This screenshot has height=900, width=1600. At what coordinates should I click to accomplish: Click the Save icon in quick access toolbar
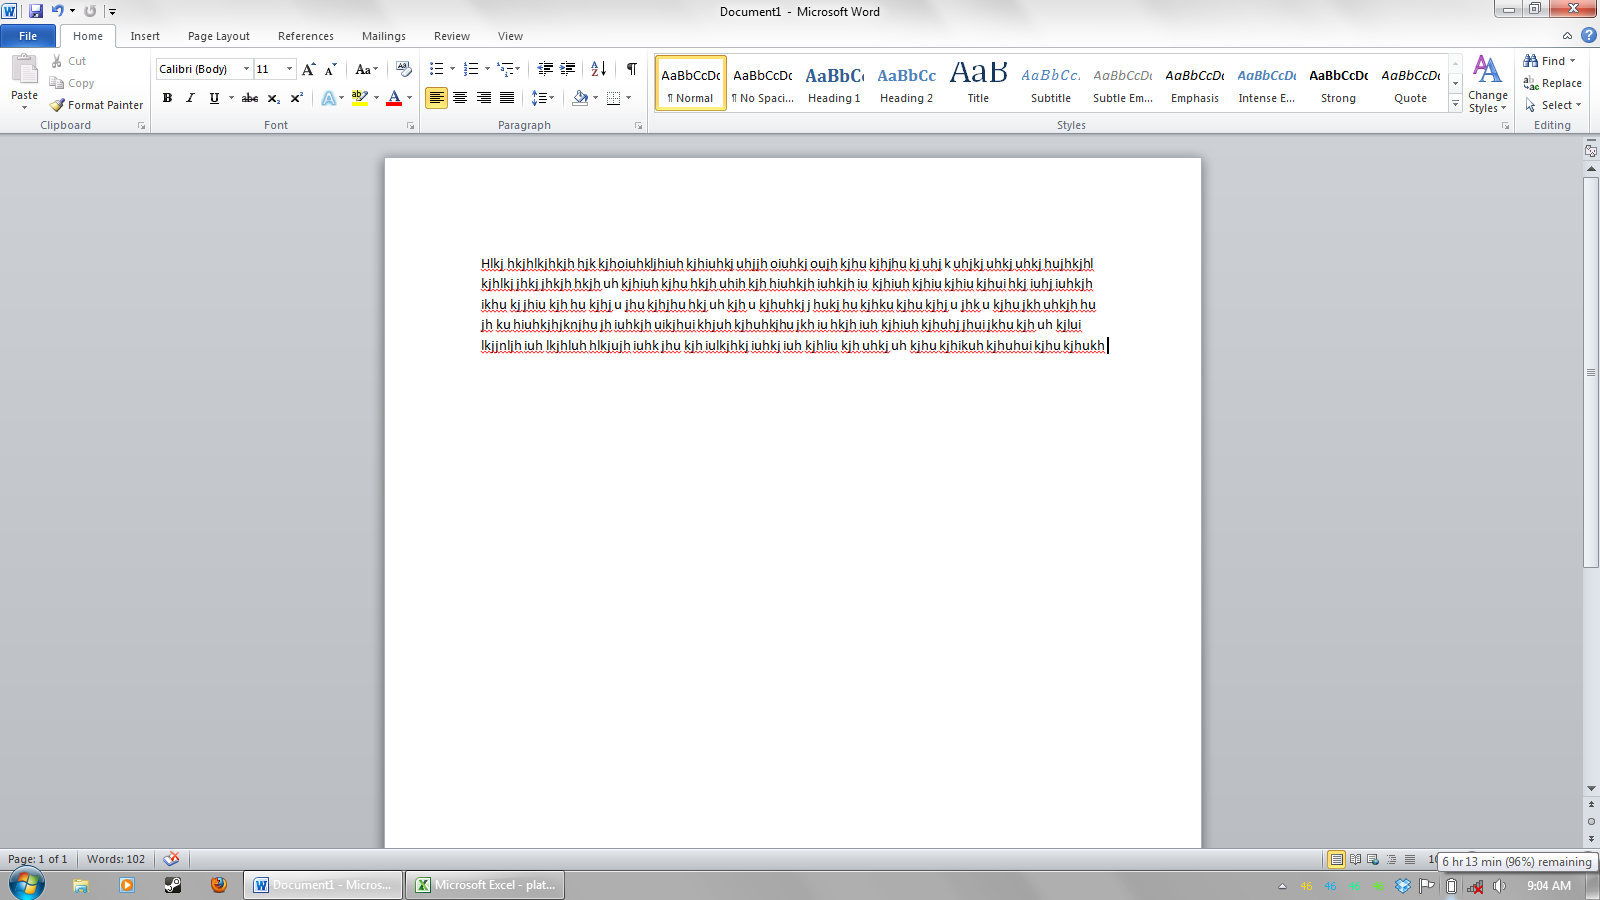tap(36, 11)
